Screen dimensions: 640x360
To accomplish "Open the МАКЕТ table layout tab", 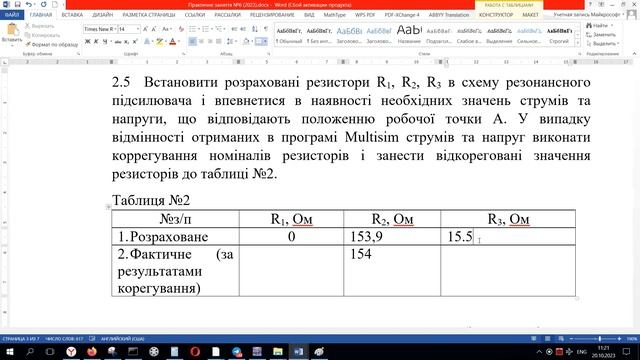I will (x=530, y=15).
